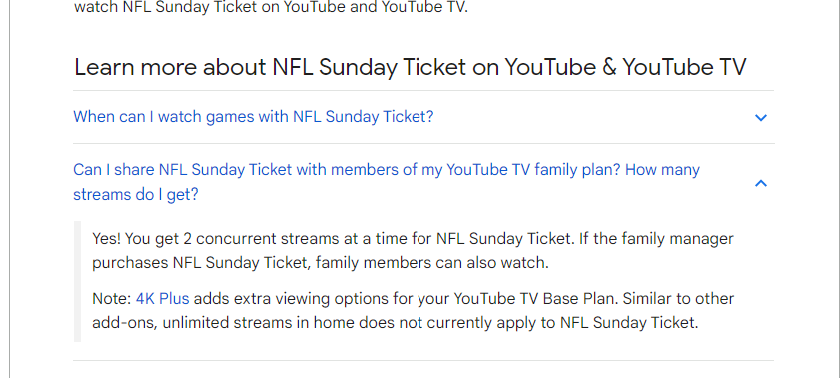Expand the 'When can I watch games' chevron
This screenshot has width=840, height=378.
pyautogui.click(x=761, y=117)
